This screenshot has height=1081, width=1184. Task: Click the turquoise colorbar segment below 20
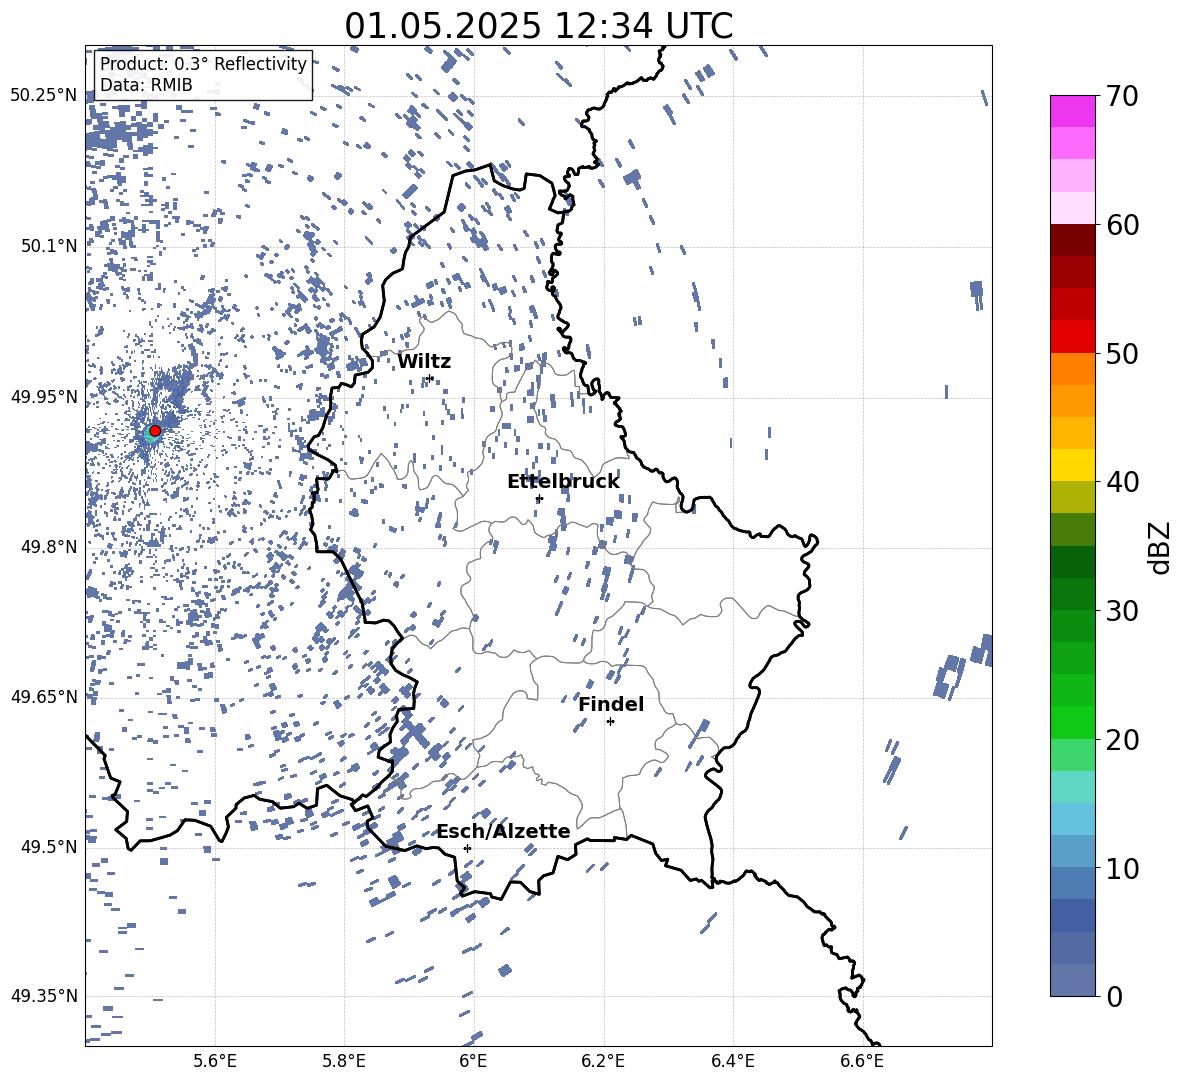coord(1073,787)
